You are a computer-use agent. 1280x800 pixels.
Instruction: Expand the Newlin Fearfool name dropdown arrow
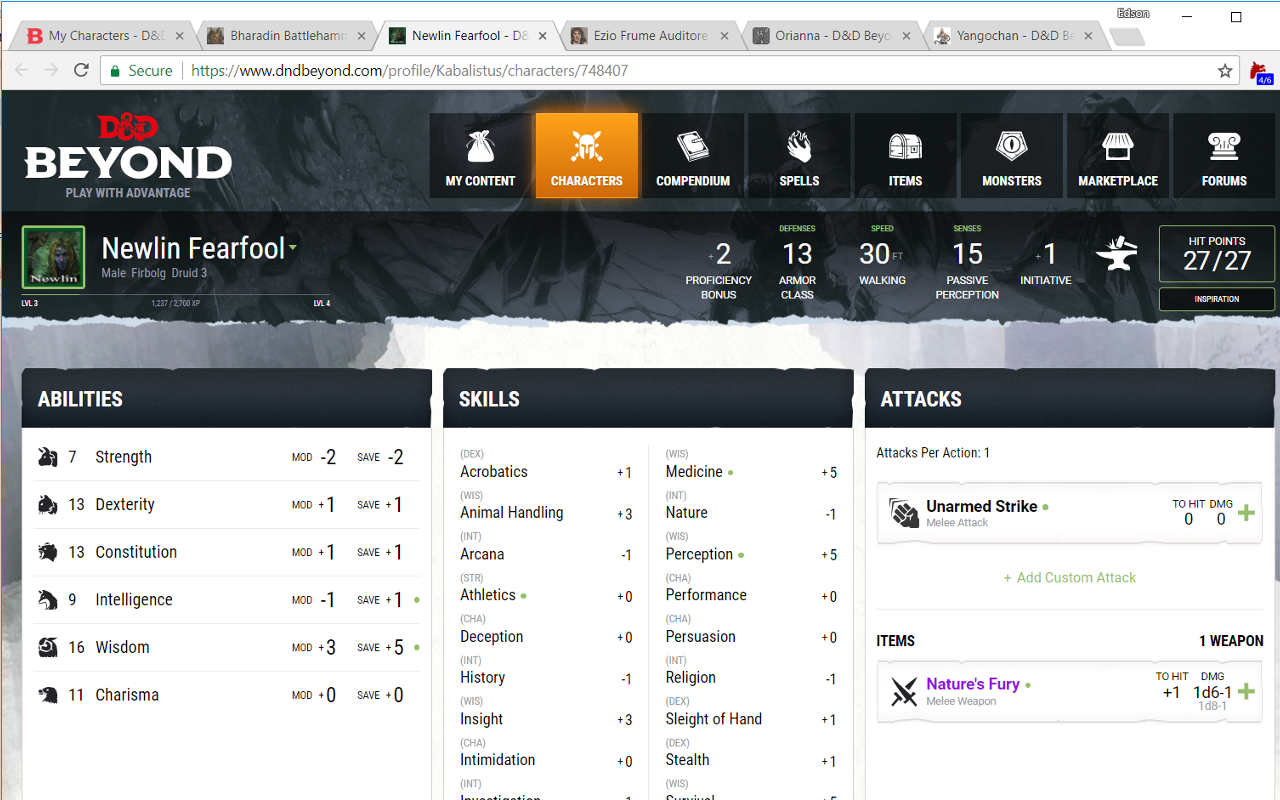point(293,248)
